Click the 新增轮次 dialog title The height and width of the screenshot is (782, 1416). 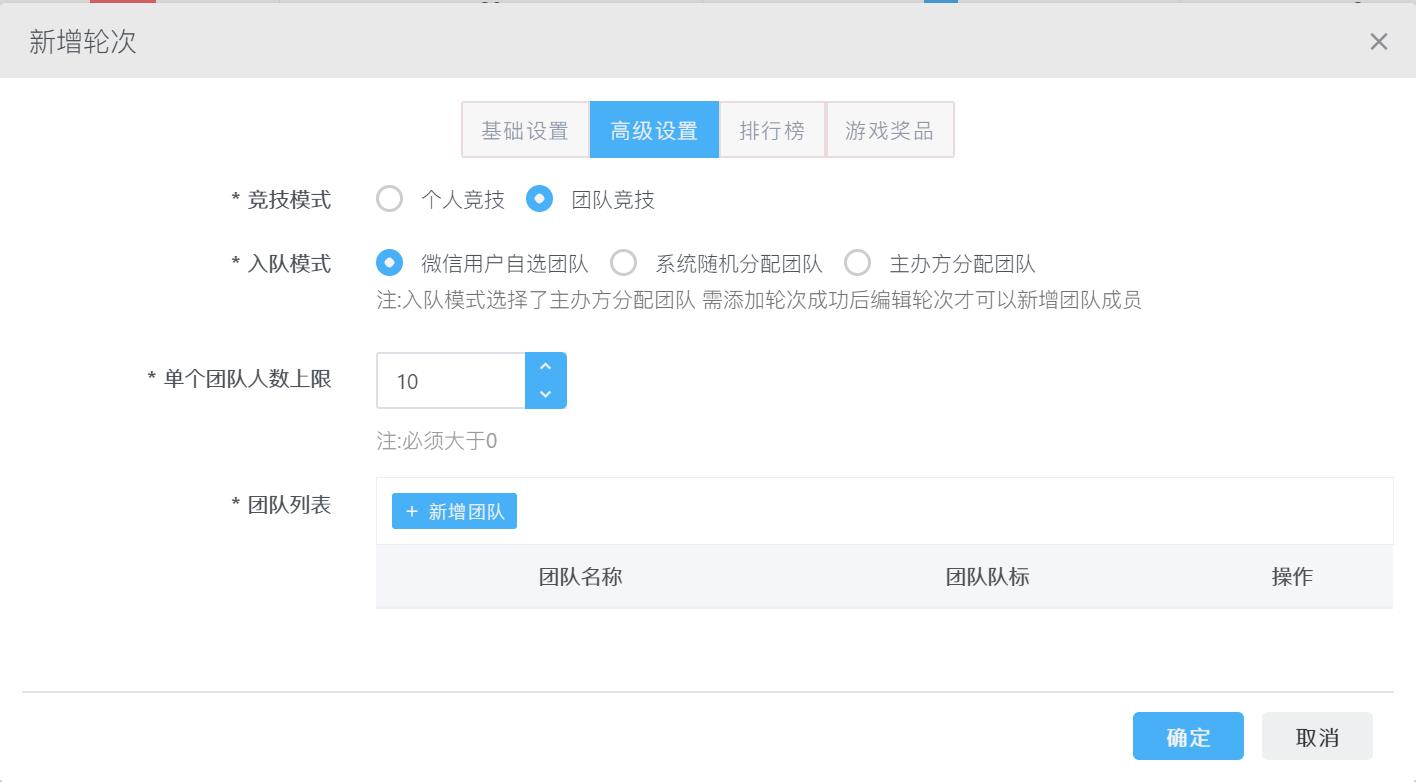point(83,42)
